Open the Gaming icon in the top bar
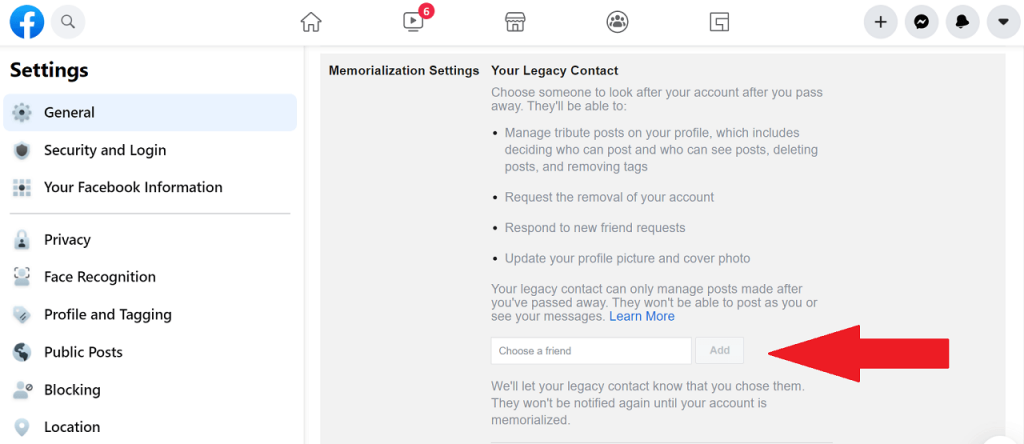The image size is (1024, 444). tap(719, 22)
